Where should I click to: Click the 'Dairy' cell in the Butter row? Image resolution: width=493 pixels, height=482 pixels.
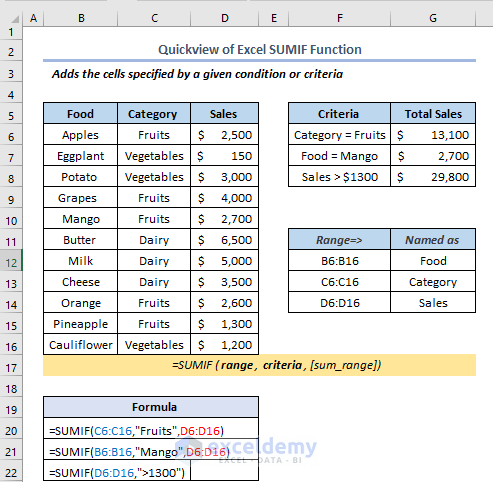coord(154,240)
